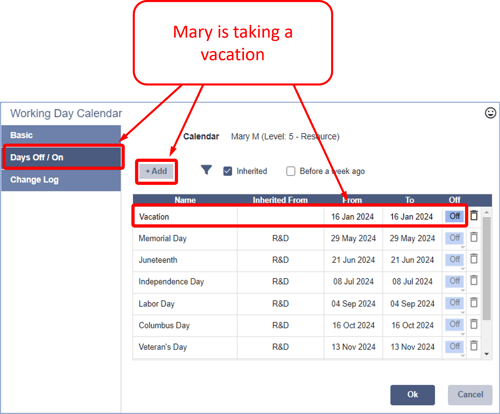
Task: Click Vacation To date 16 Jan 2024
Action: point(412,217)
